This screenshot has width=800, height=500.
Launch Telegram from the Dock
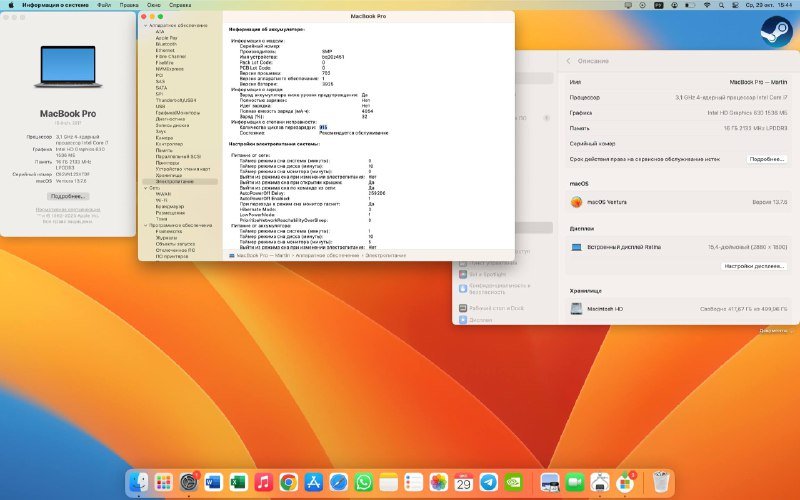coord(488,482)
